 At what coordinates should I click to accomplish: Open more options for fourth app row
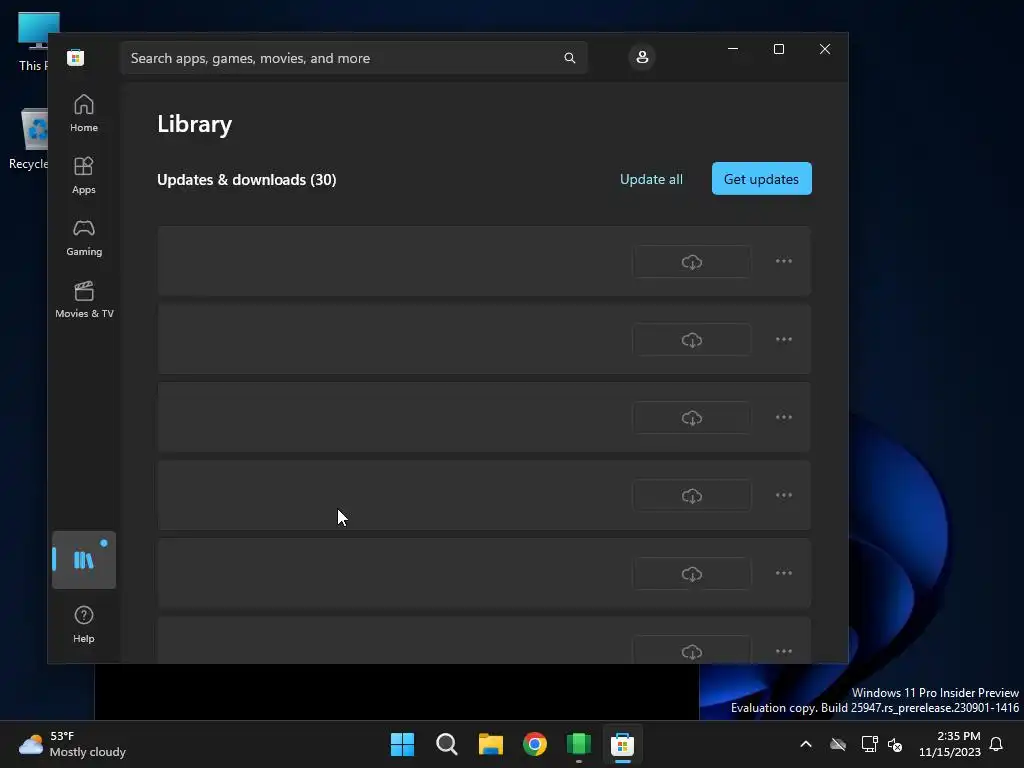pos(784,495)
